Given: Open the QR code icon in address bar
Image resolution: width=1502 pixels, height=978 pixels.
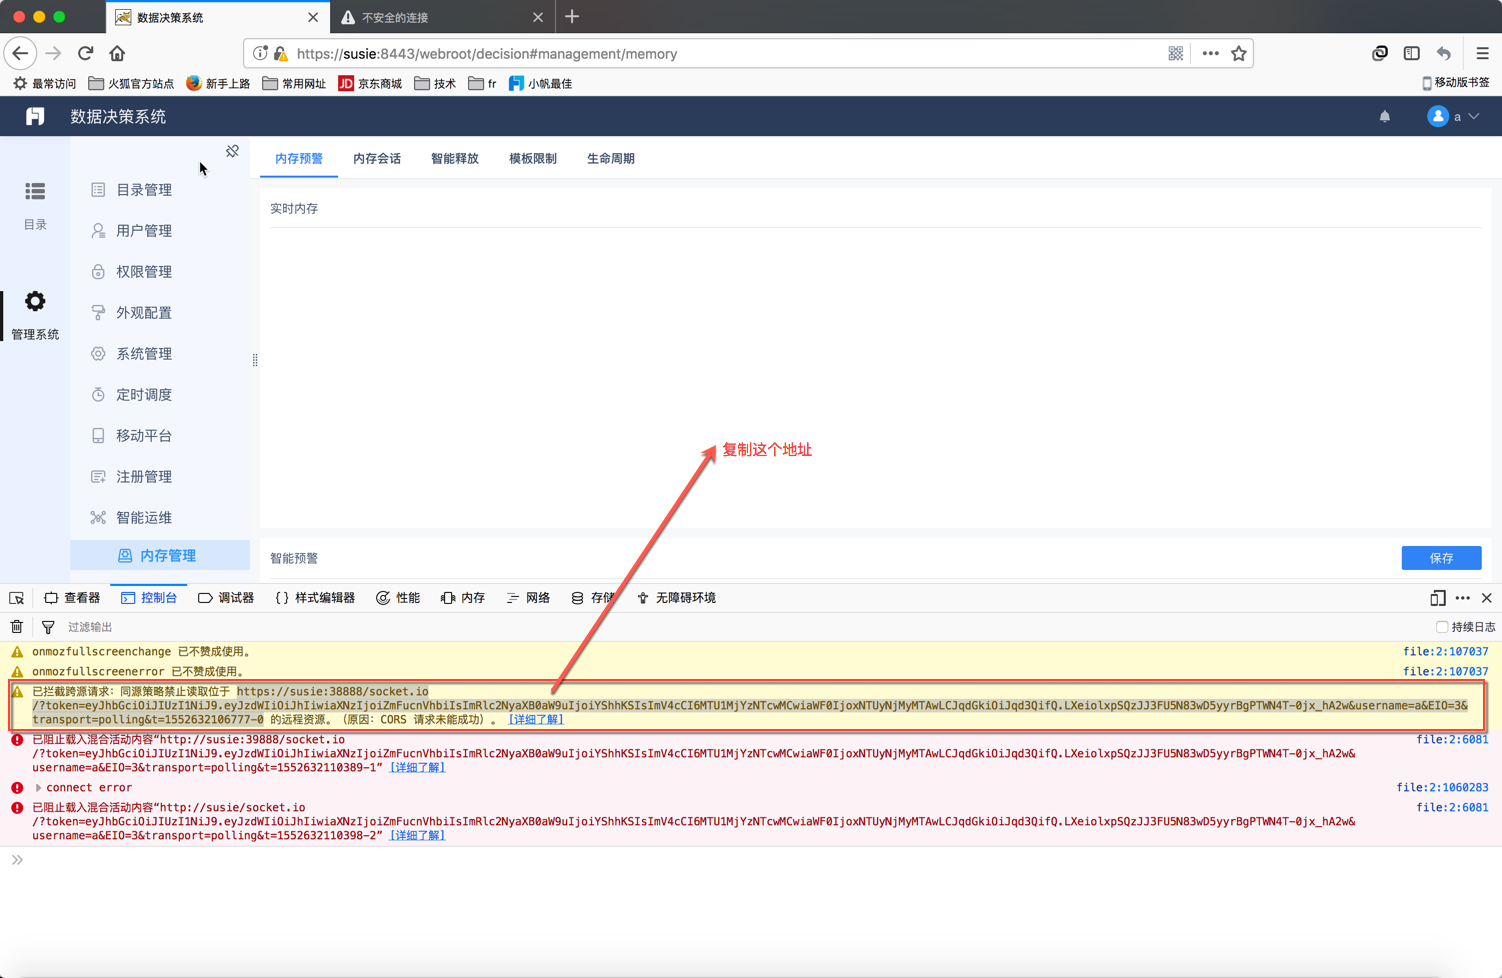Looking at the screenshot, I should tap(1176, 54).
